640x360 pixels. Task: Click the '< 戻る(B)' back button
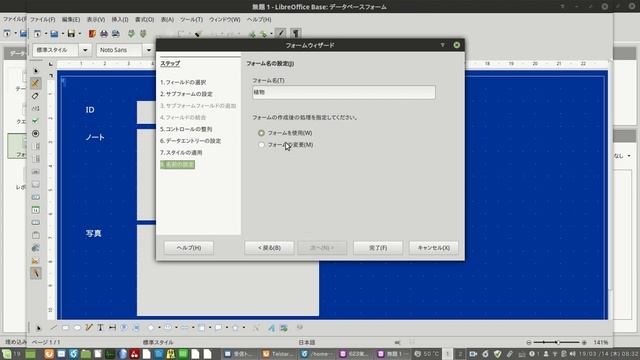click(x=269, y=248)
